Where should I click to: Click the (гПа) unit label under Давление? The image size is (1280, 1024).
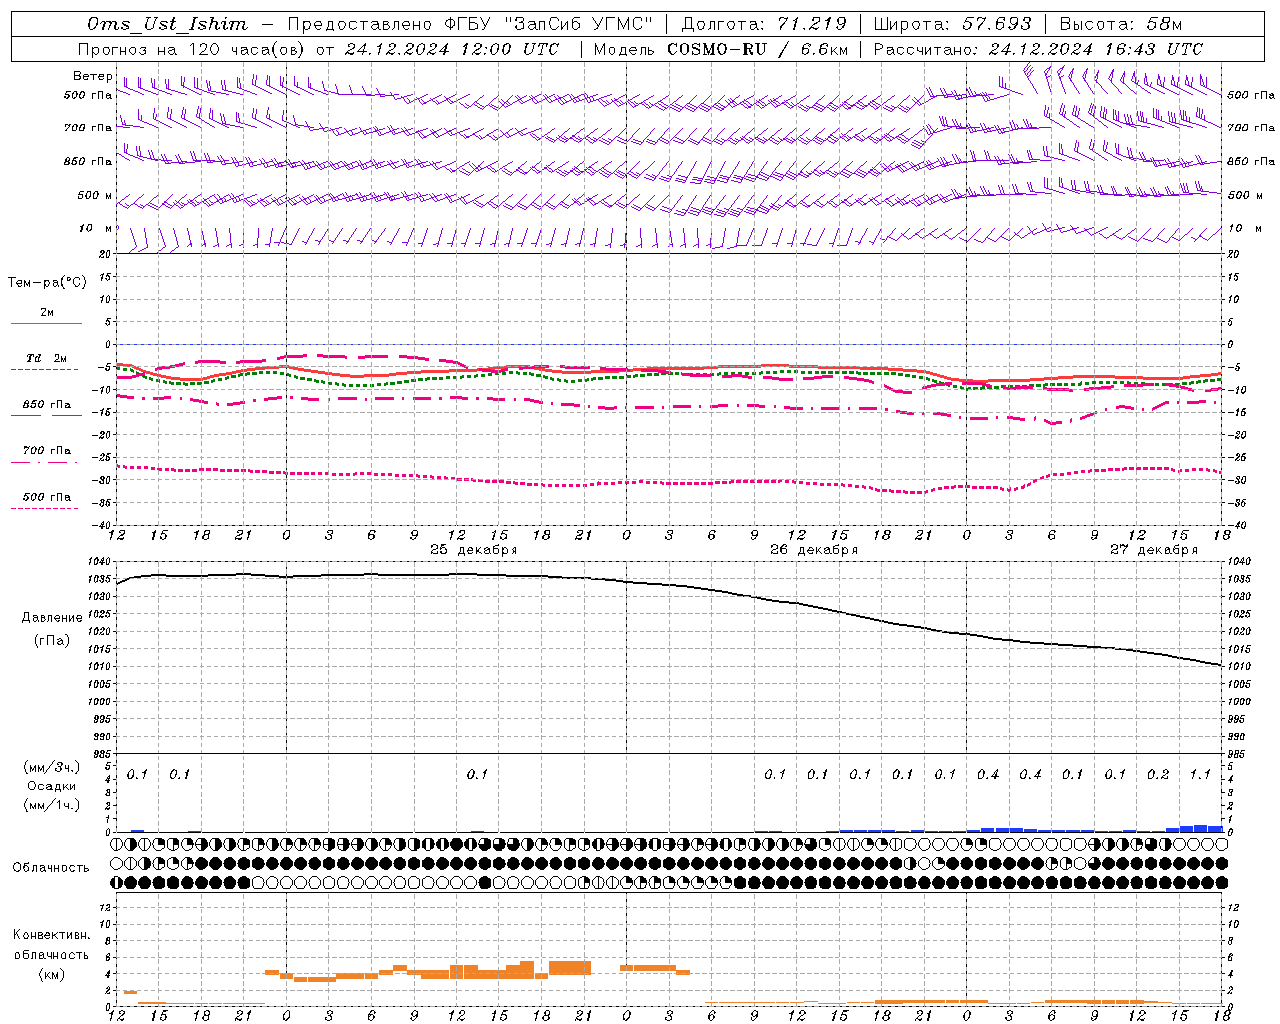coord(52,640)
